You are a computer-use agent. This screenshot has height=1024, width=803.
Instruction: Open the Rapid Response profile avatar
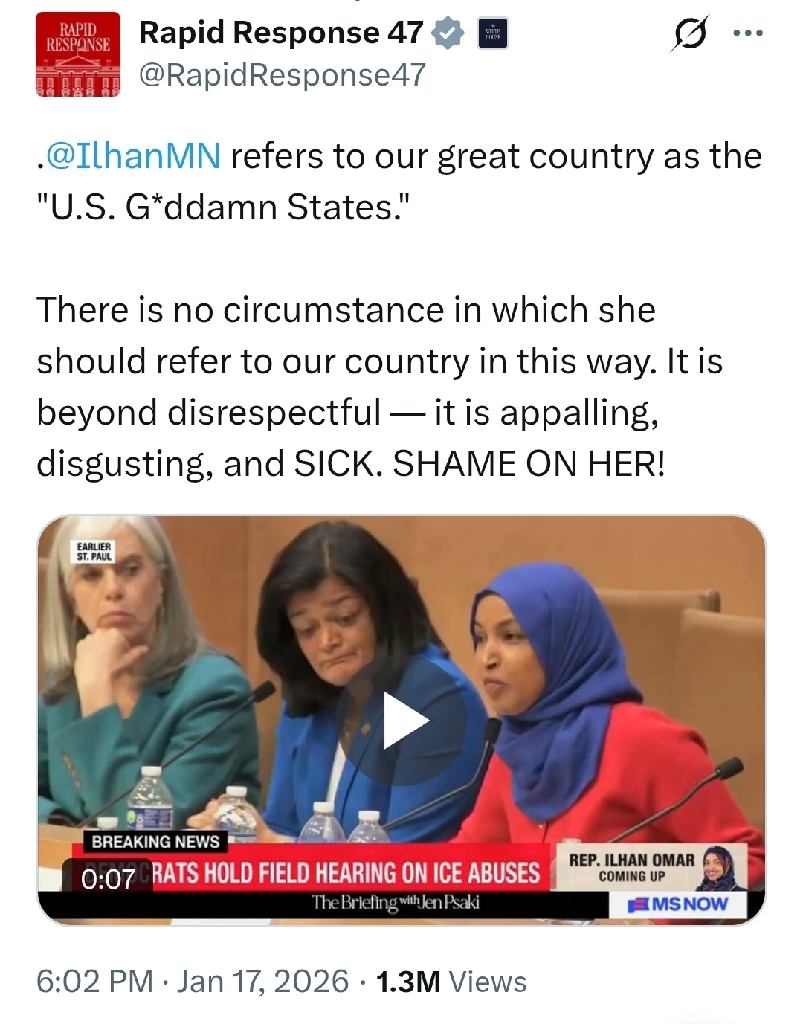pos(78,55)
